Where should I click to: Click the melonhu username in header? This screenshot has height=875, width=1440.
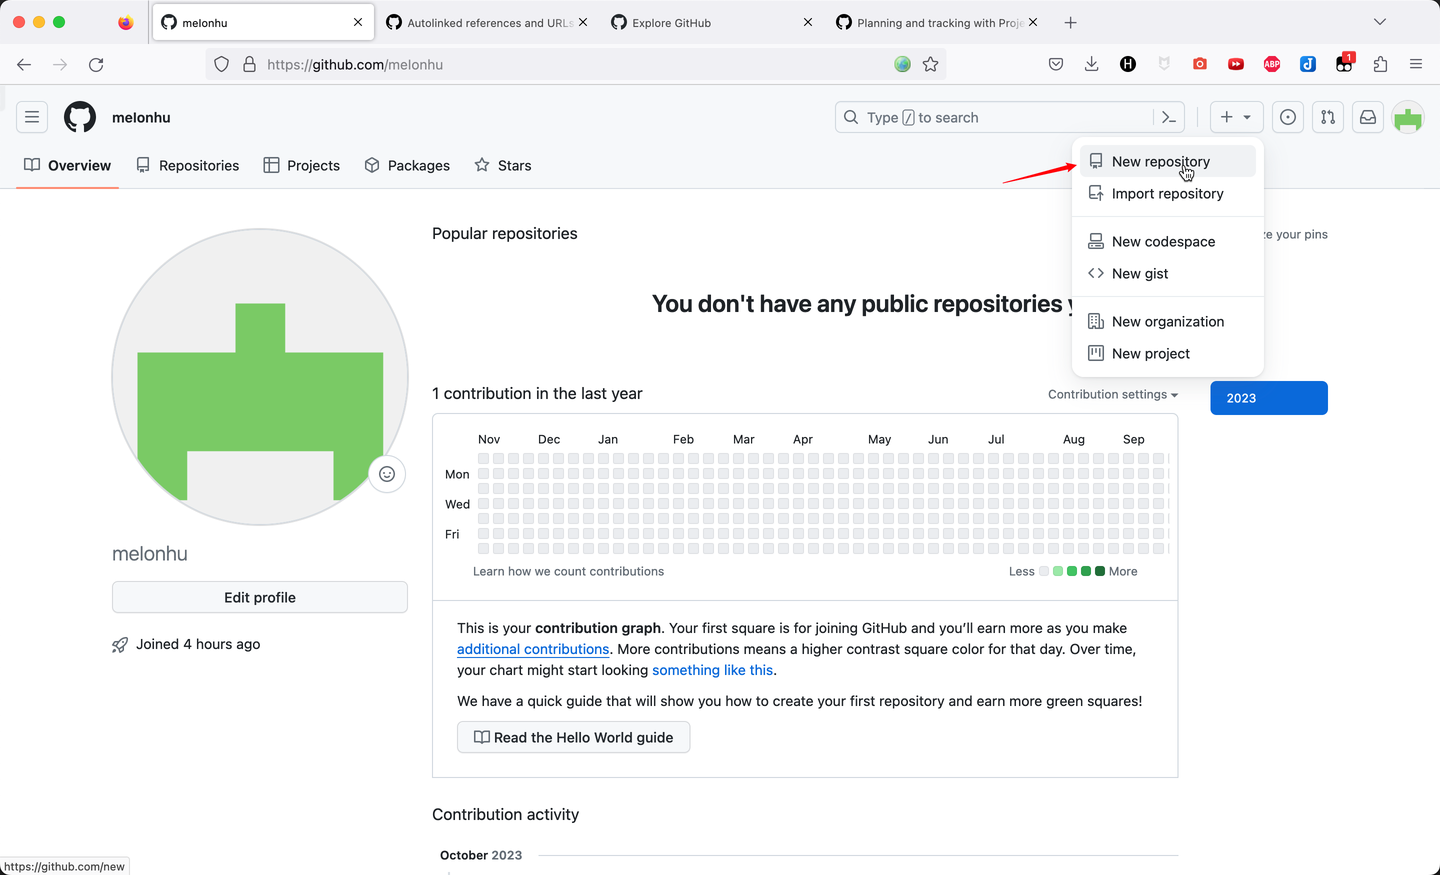point(141,117)
